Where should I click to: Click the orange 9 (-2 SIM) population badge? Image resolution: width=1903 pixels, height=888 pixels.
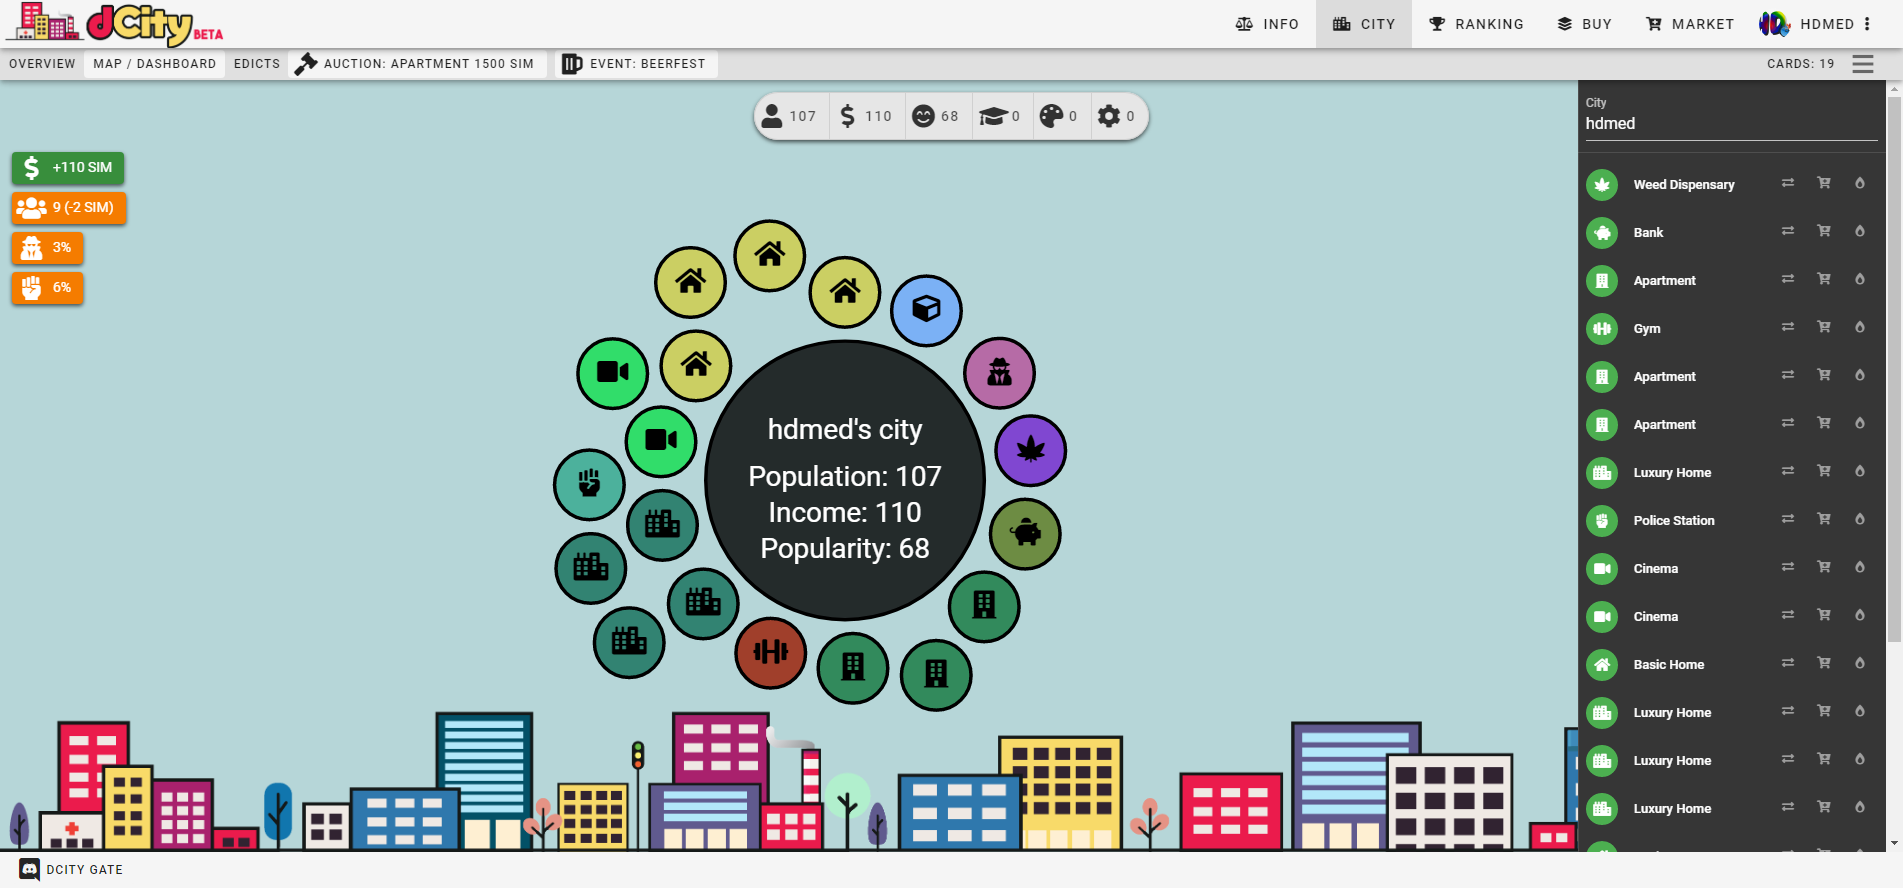69,208
